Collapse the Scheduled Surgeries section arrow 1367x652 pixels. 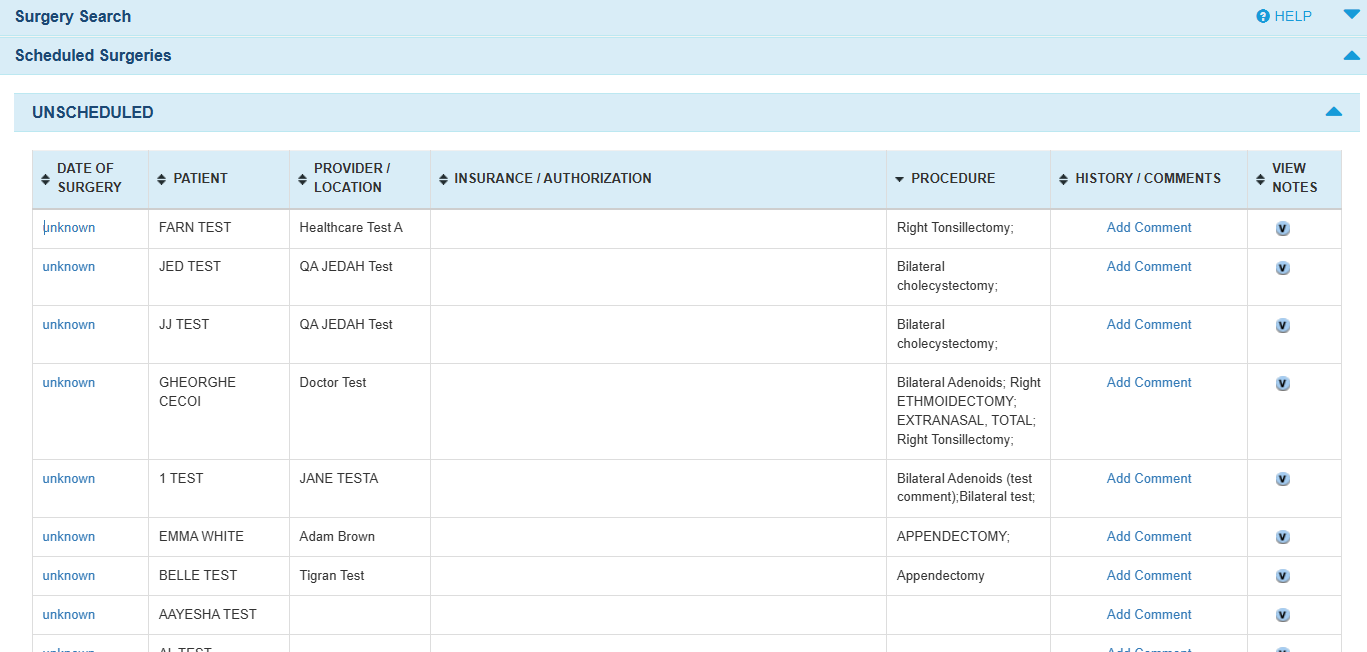1351,56
